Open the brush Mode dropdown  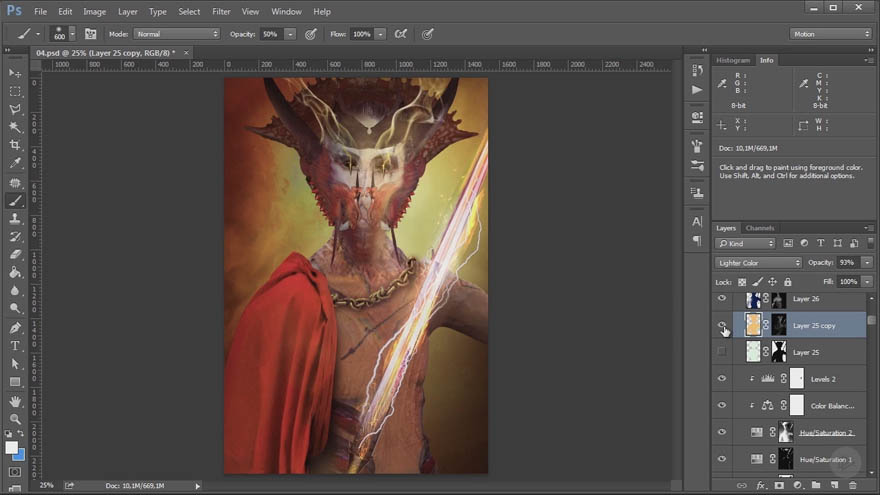pos(177,34)
